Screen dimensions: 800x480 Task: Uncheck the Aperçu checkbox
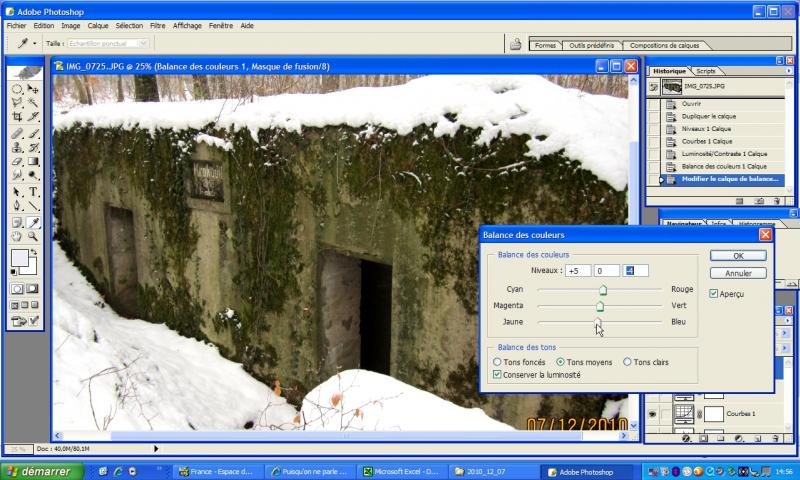[713, 293]
